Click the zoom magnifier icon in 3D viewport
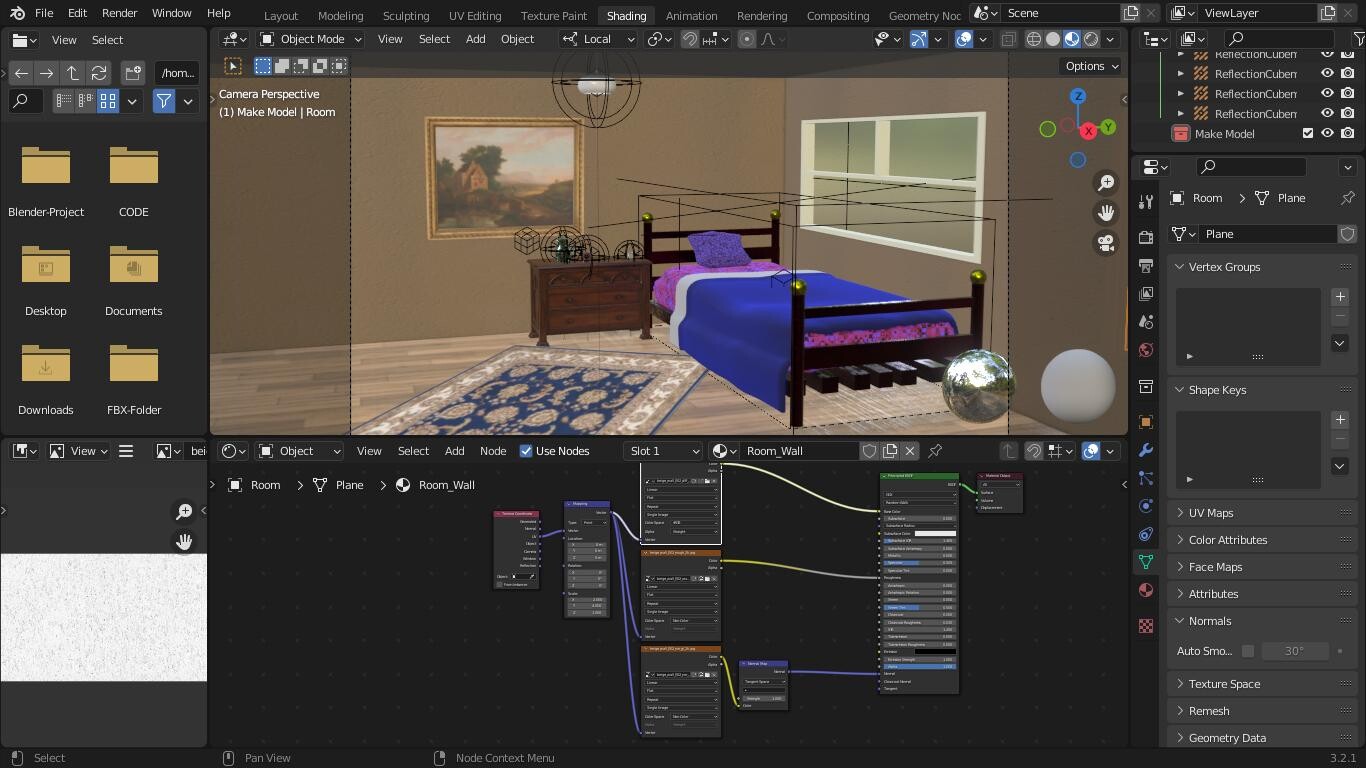The width and height of the screenshot is (1366, 768). [x=1106, y=183]
